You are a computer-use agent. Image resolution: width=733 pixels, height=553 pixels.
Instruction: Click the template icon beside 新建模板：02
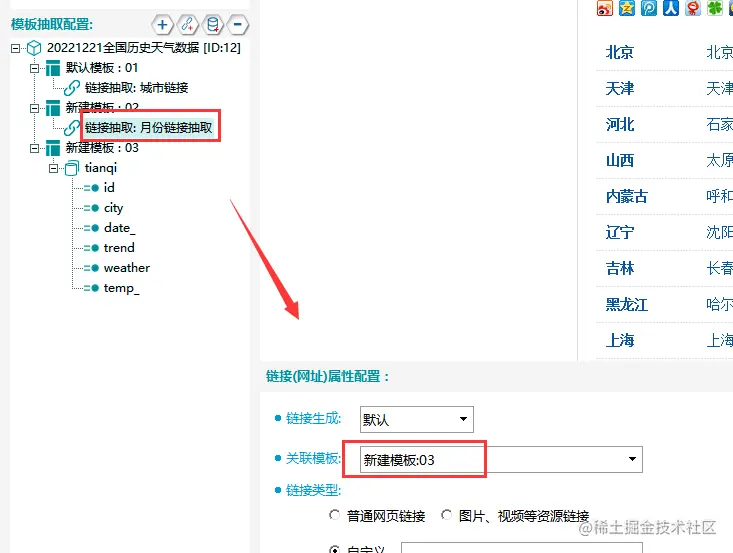pyautogui.click(x=53, y=108)
